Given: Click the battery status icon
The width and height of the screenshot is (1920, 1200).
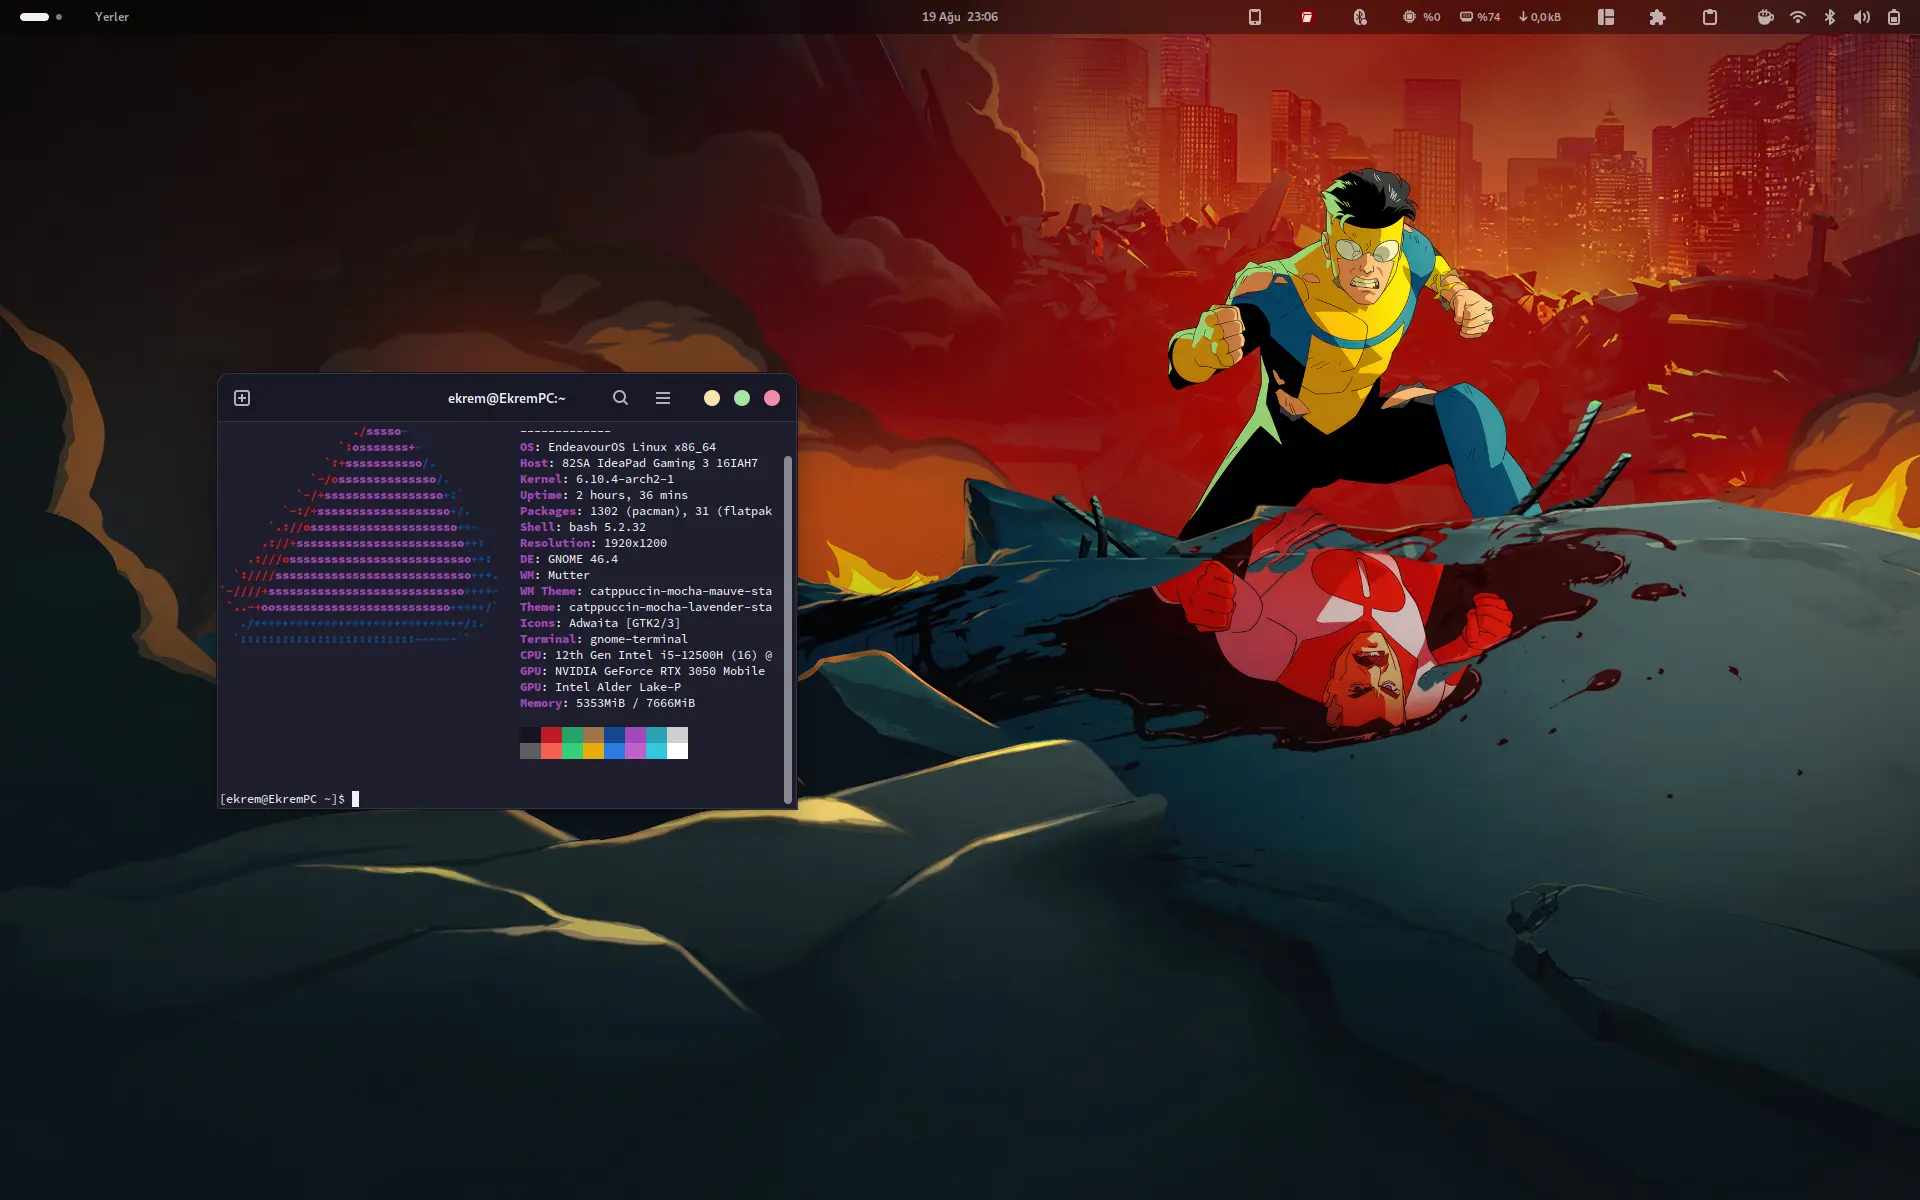Looking at the screenshot, I should click(x=1894, y=17).
